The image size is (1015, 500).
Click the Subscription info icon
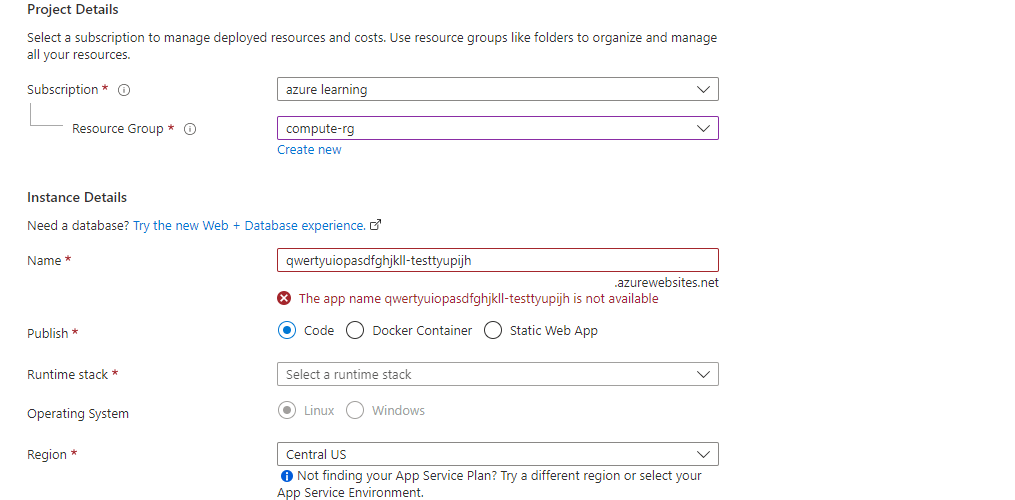[x=125, y=90]
